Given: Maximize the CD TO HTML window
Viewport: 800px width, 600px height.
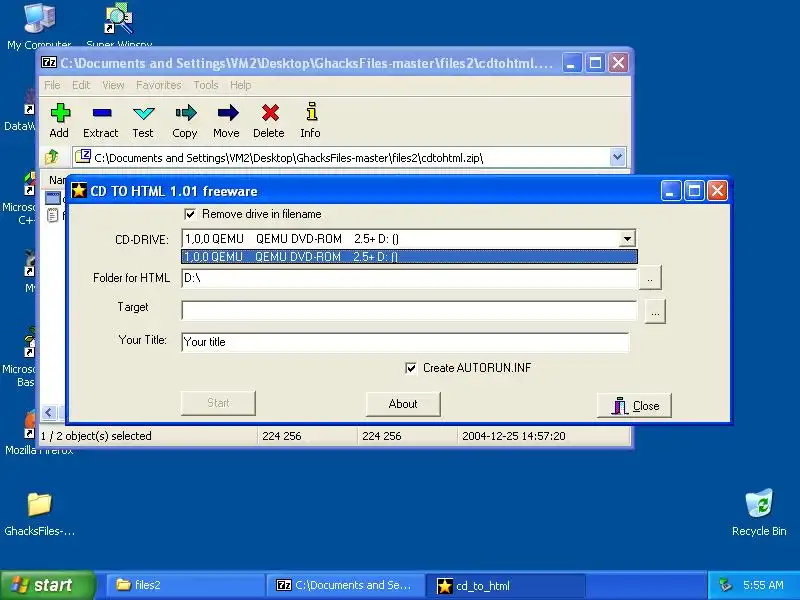Looking at the screenshot, I should point(694,191).
